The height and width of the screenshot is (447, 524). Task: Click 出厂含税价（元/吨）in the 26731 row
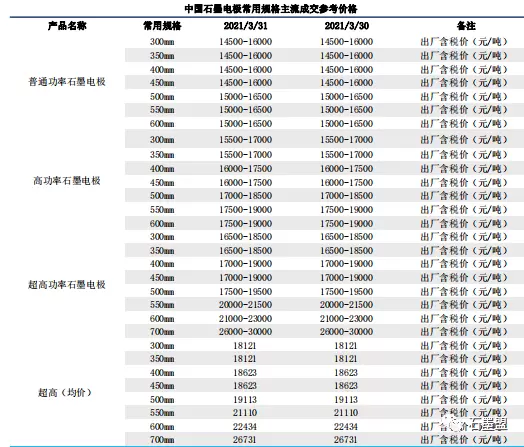point(464,440)
